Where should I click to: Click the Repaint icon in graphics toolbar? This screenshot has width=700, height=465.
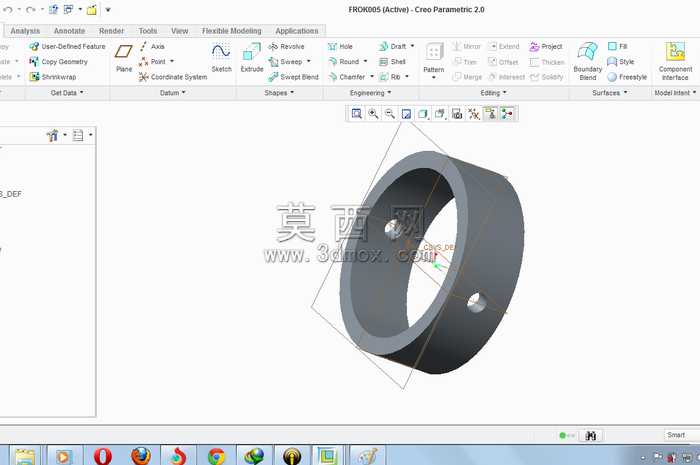(x=406, y=114)
